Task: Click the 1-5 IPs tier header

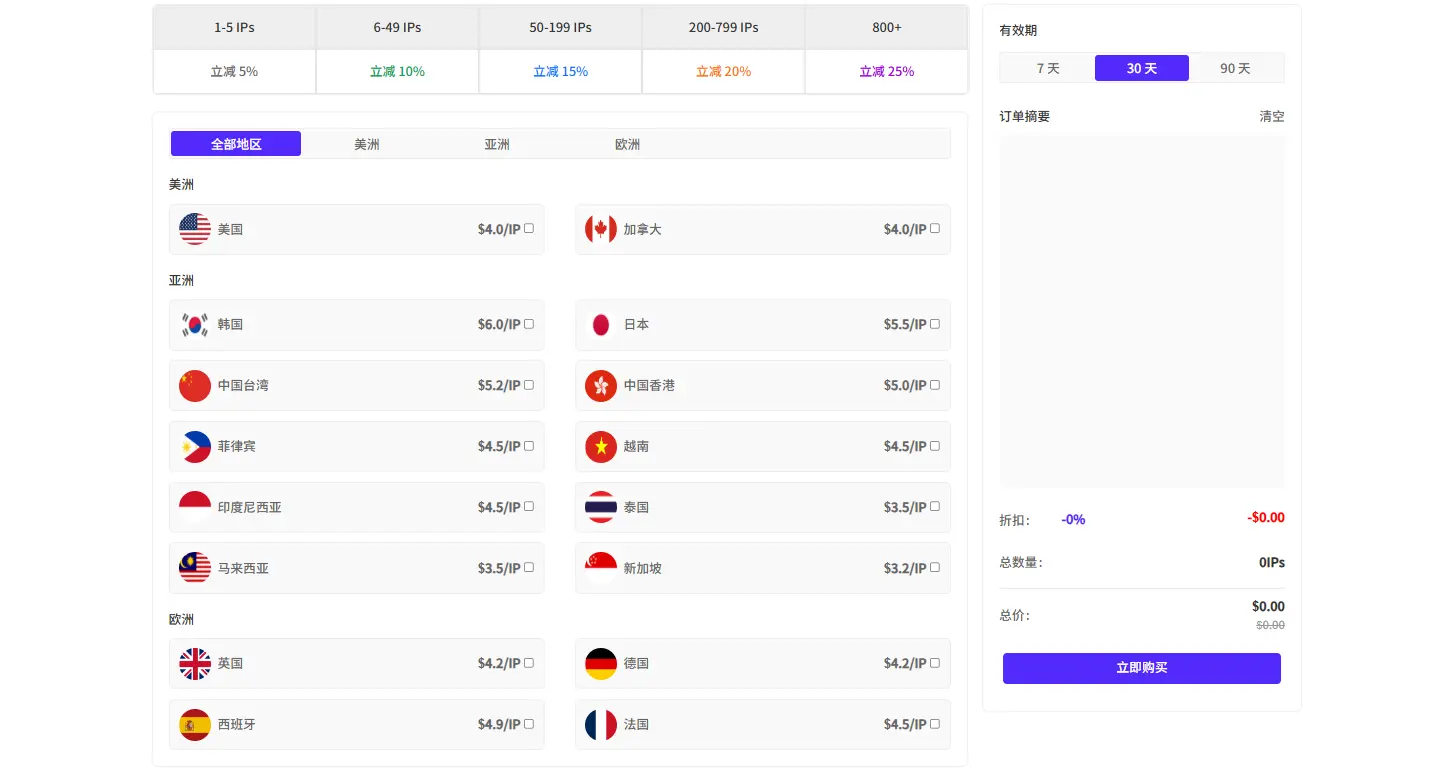Action: click(x=234, y=28)
